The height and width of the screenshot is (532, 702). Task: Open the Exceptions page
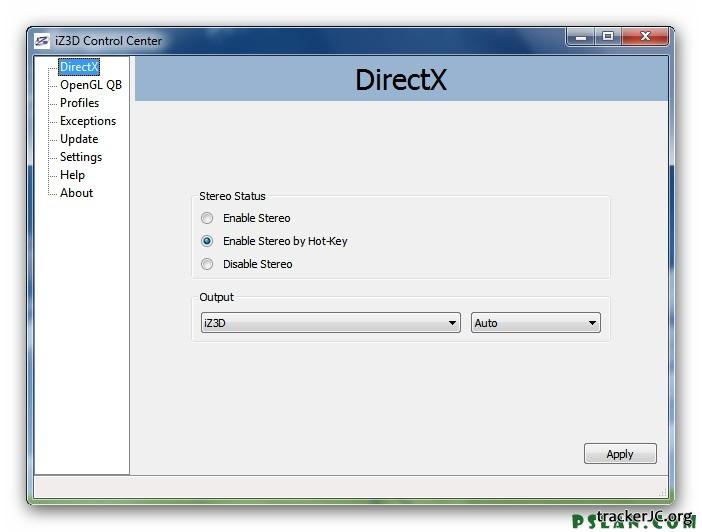[87, 121]
